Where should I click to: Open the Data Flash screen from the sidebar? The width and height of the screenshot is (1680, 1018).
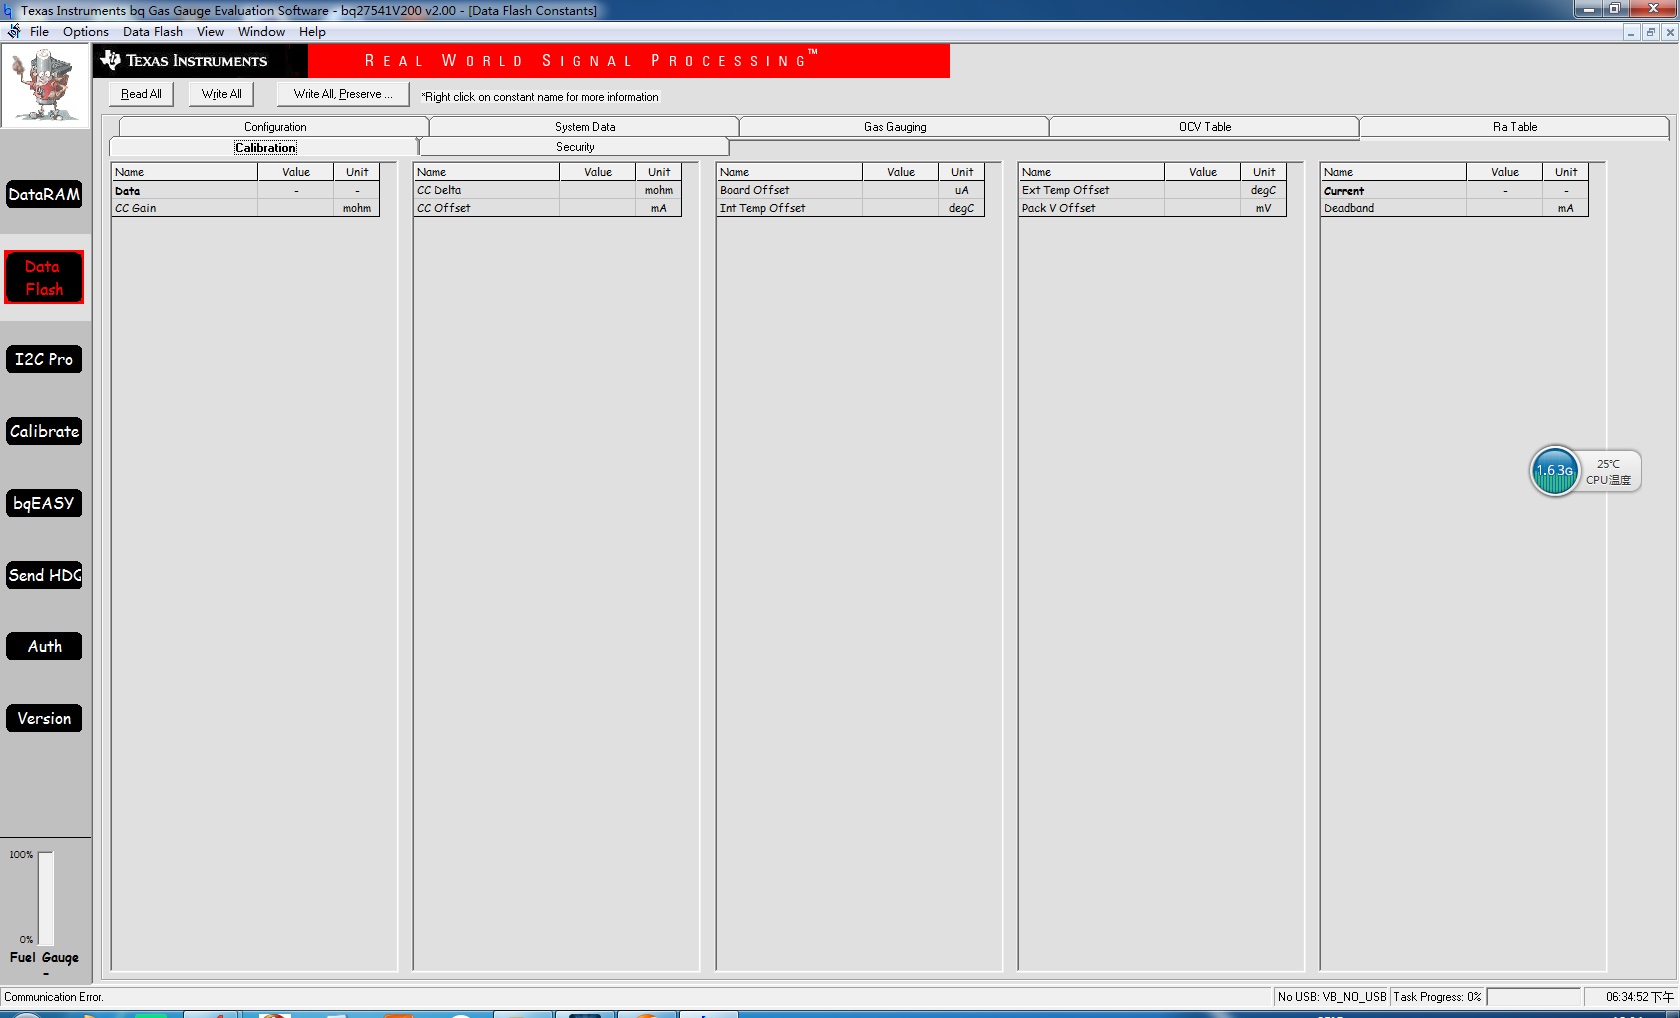(44, 277)
